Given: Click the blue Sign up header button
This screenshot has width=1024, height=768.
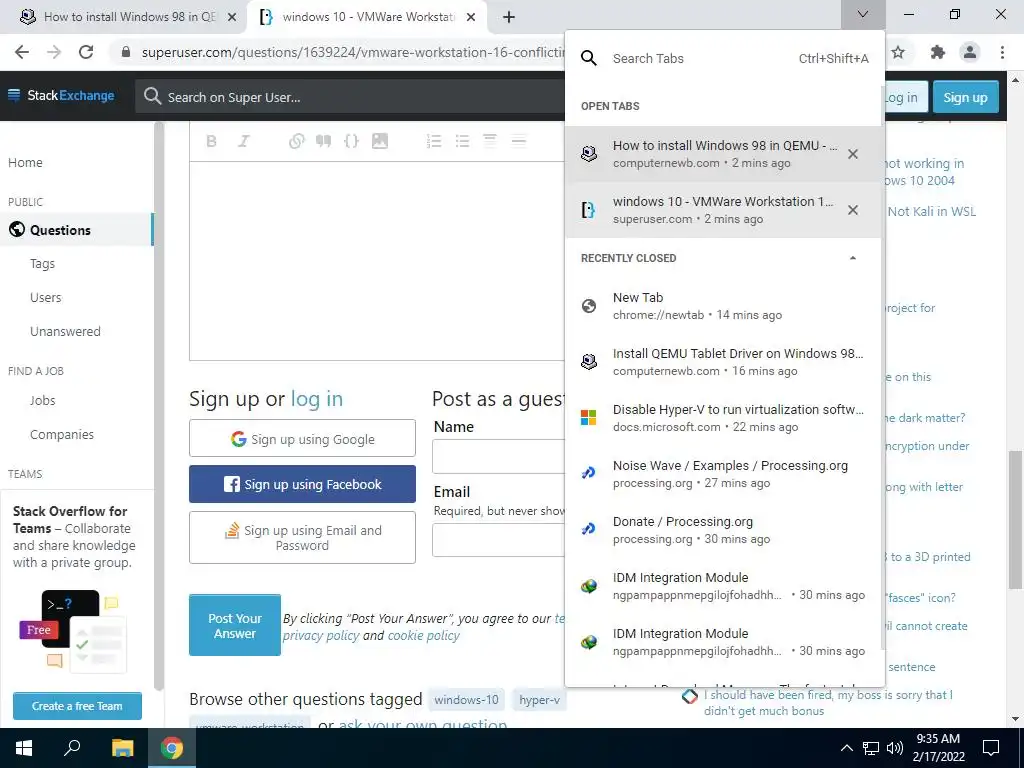Looking at the screenshot, I should [965, 97].
